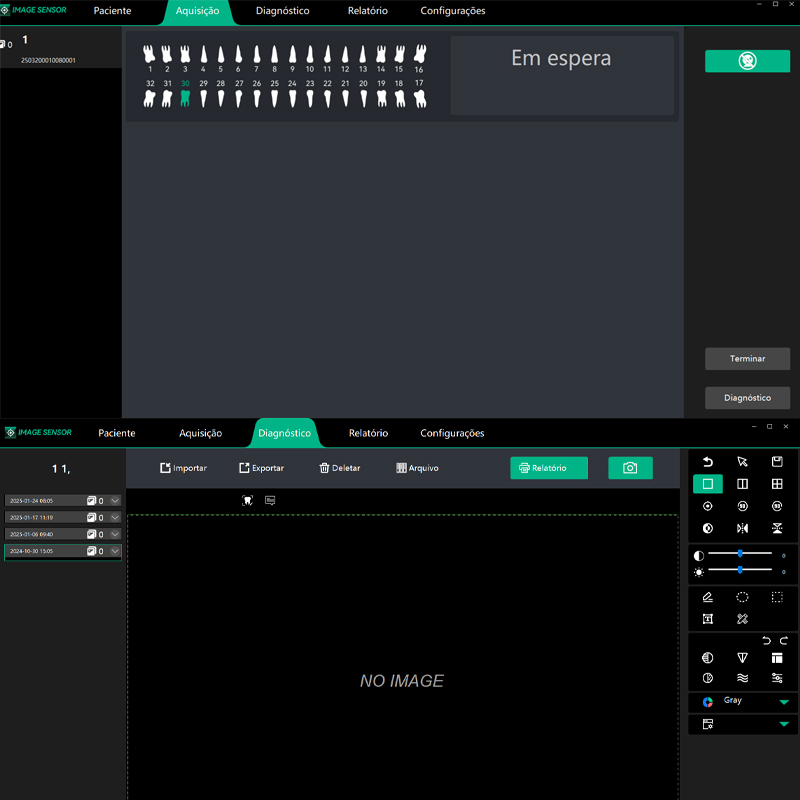Click the gray Diagnóstico button in the Aquisição window

pyautogui.click(x=747, y=398)
